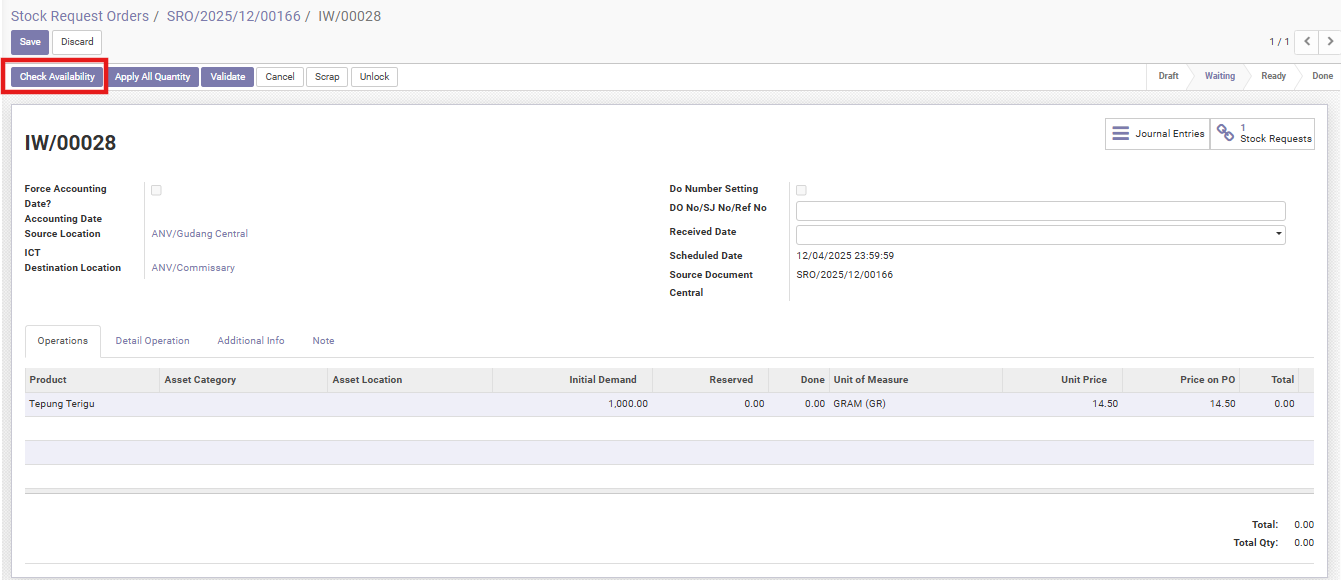Unlock the picking record
This screenshot has width=1341, height=580.
click(x=374, y=77)
